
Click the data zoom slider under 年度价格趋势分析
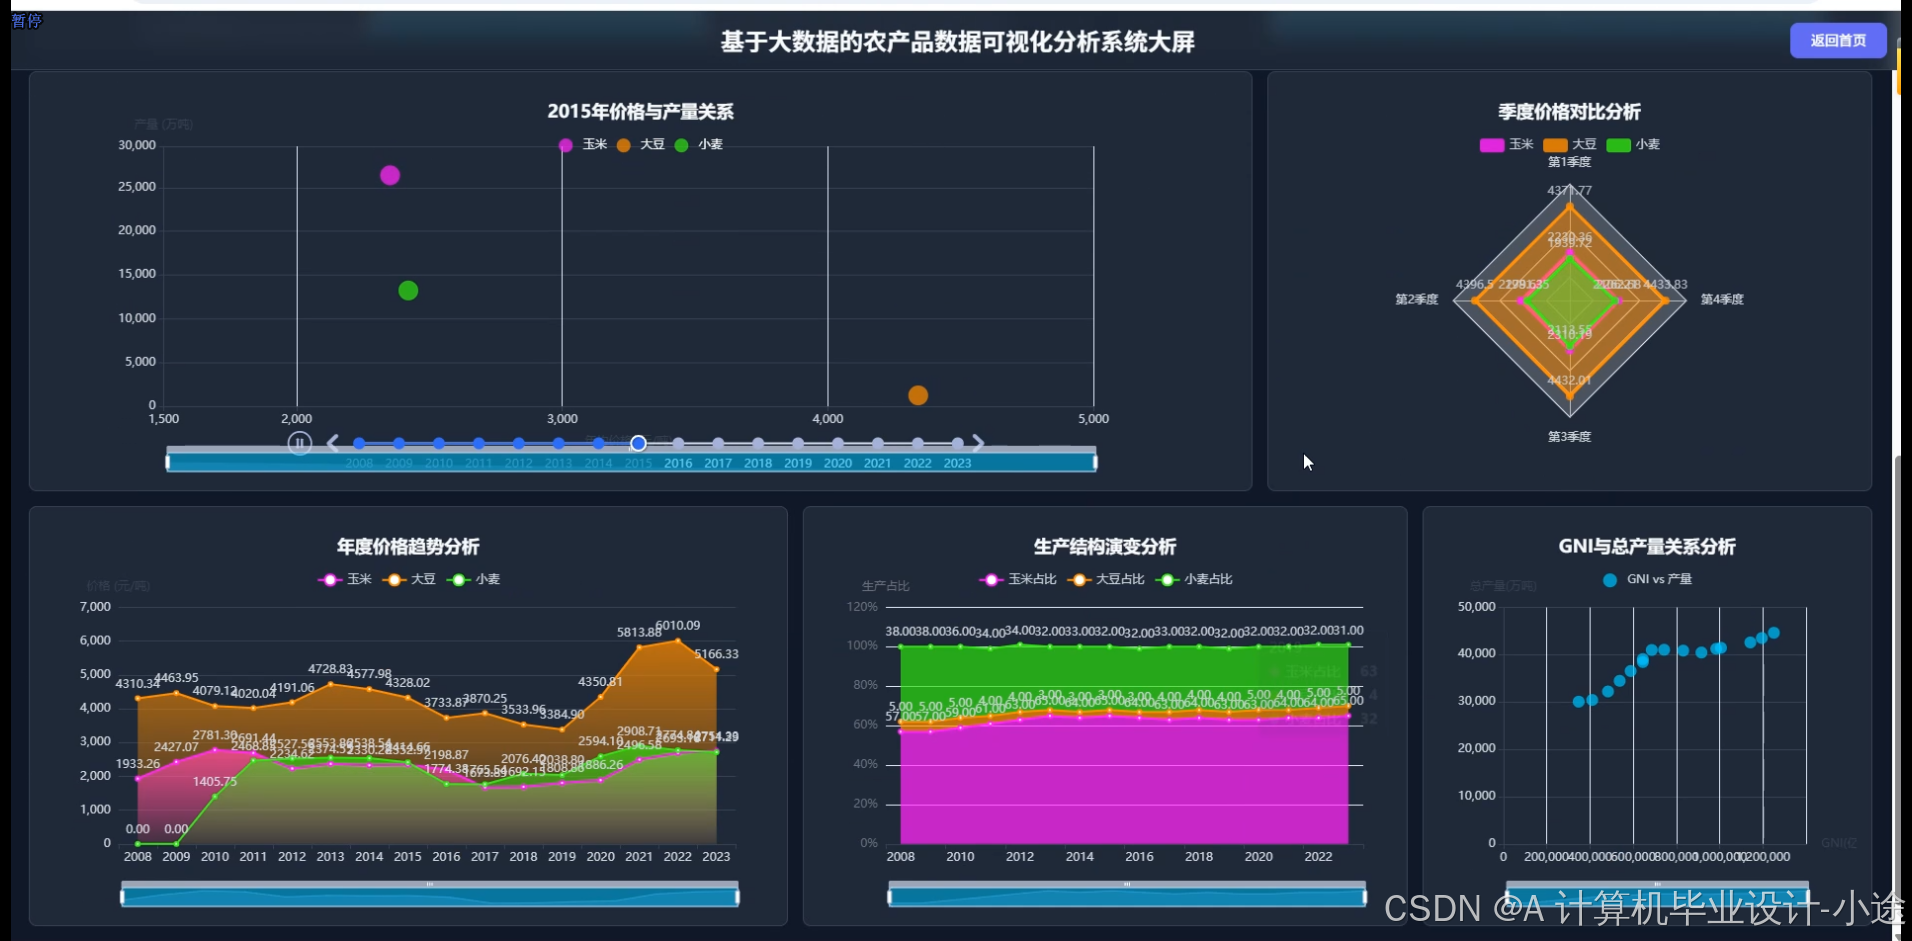point(430,894)
